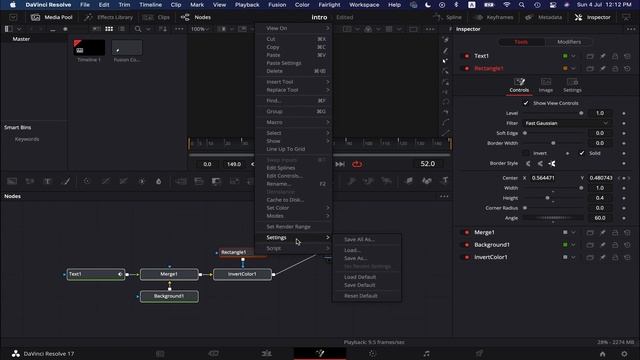Select the first Border Style icon
This screenshot has height=360, width=640.
(528, 164)
